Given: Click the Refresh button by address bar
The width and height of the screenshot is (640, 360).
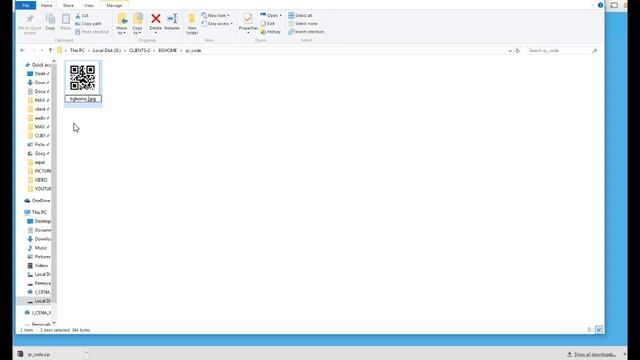Looking at the screenshot, I should click(518, 51).
